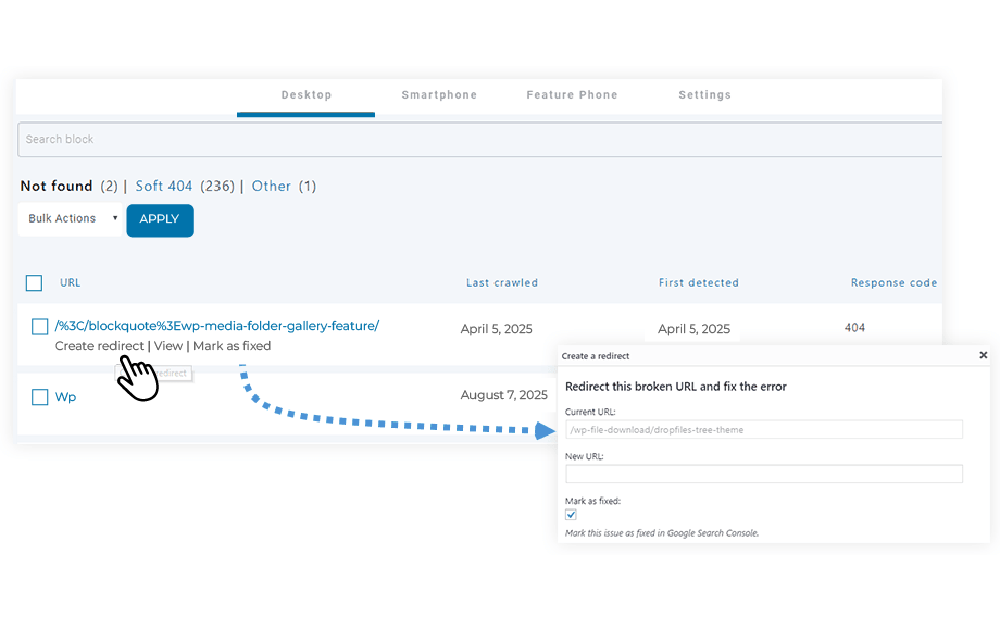Sort by the Last crawled column

(x=502, y=283)
